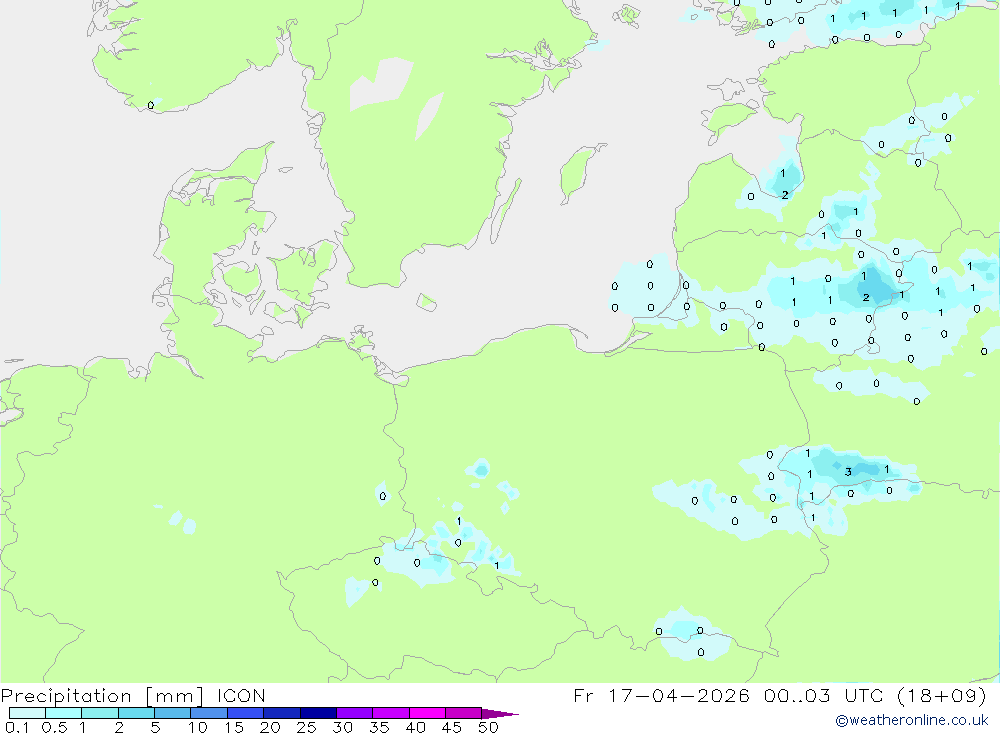The width and height of the screenshot is (1000, 733).
Task: Click the 30–35 mm legend color swatch
Action: point(355,713)
